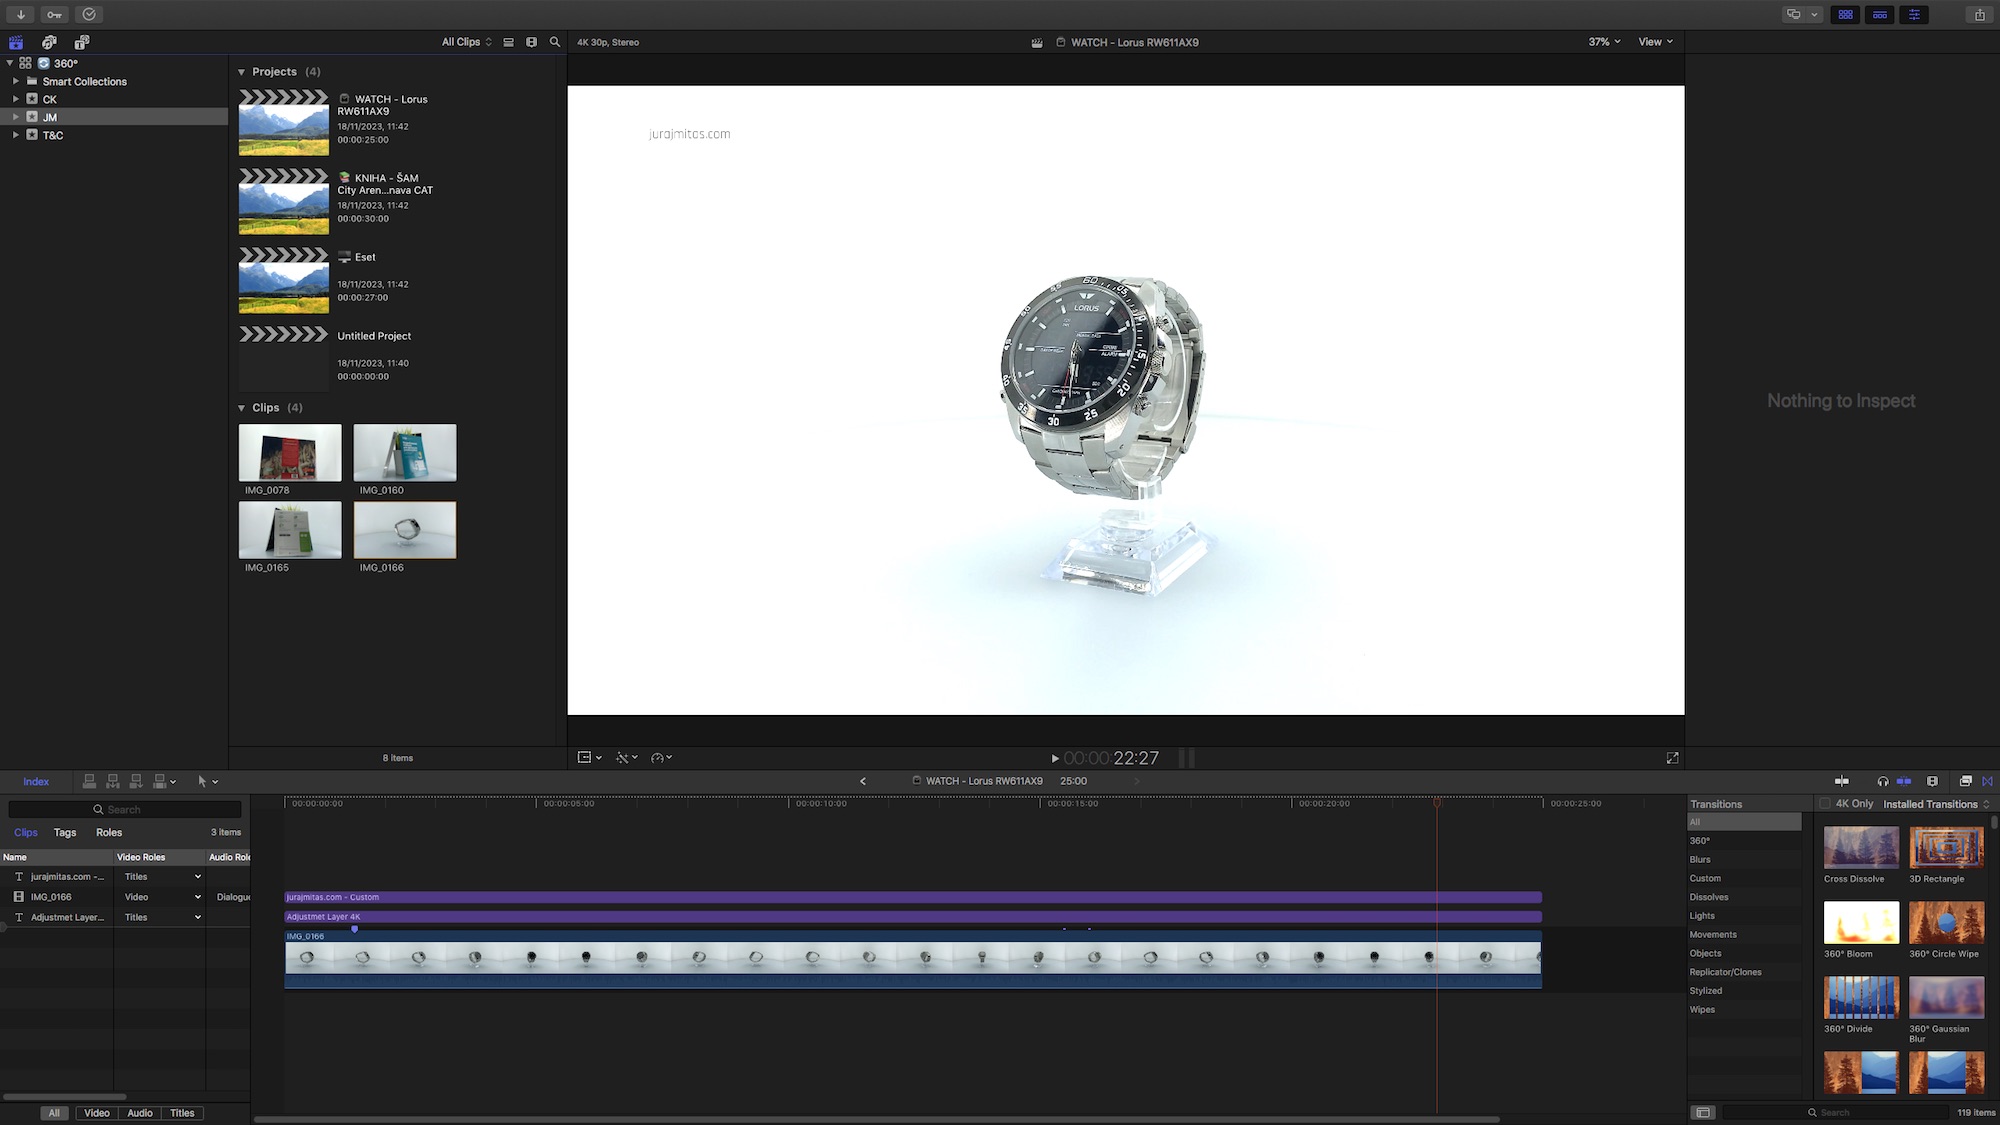2000x1125 pixels.
Task: Toggle timeline panel visibility button
Action: pos(1880,14)
